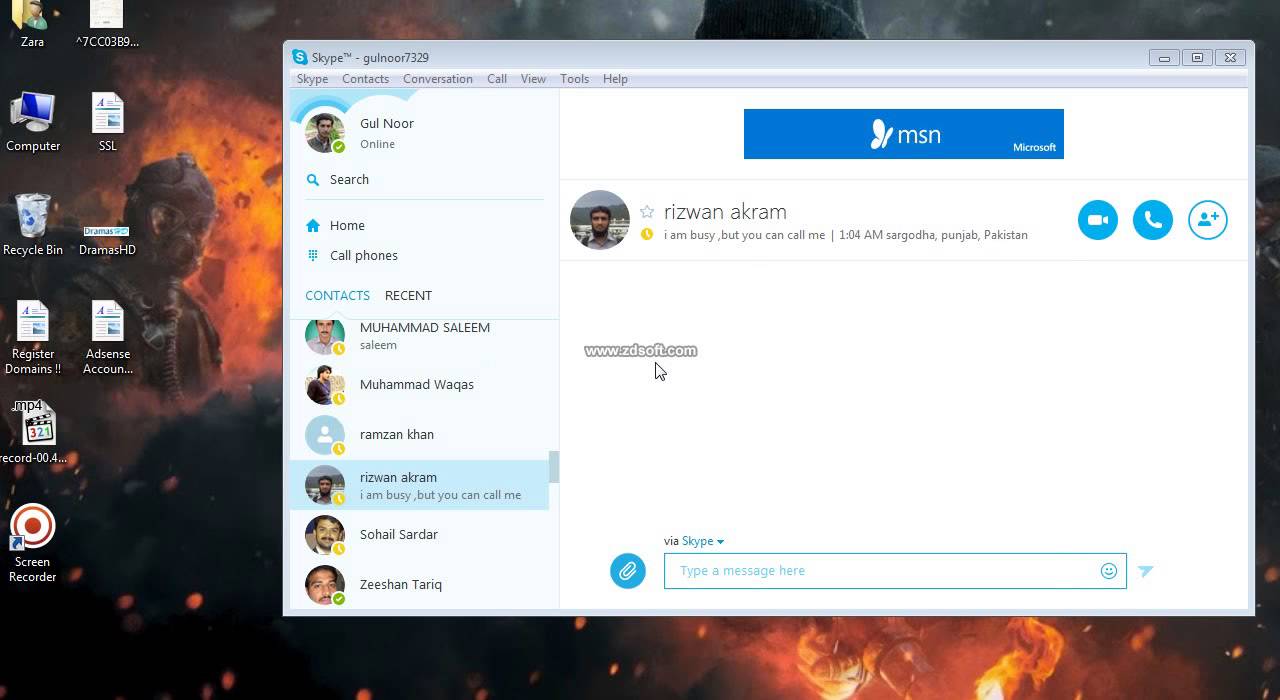Screen dimensions: 1280x700
Task: Click Online status under Gul Noor
Action: pyautogui.click(x=377, y=144)
